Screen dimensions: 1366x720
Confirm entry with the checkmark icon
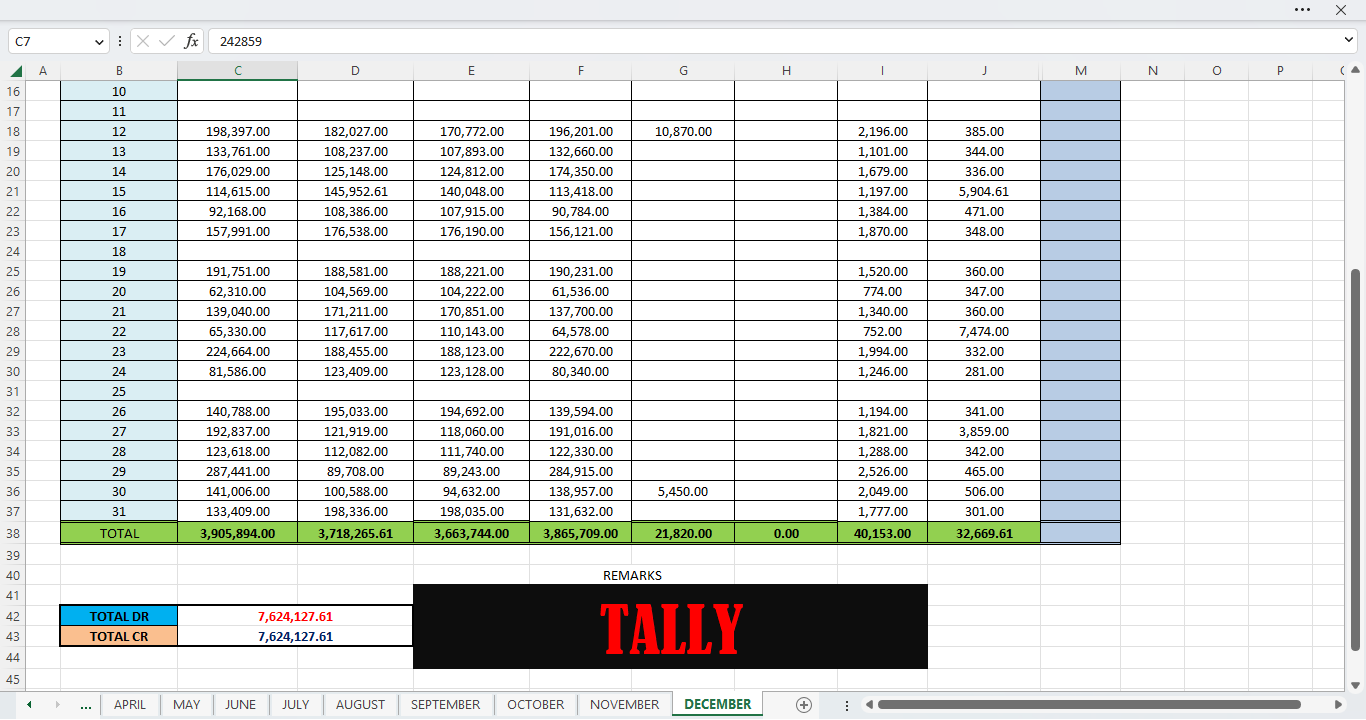(x=166, y=42)
